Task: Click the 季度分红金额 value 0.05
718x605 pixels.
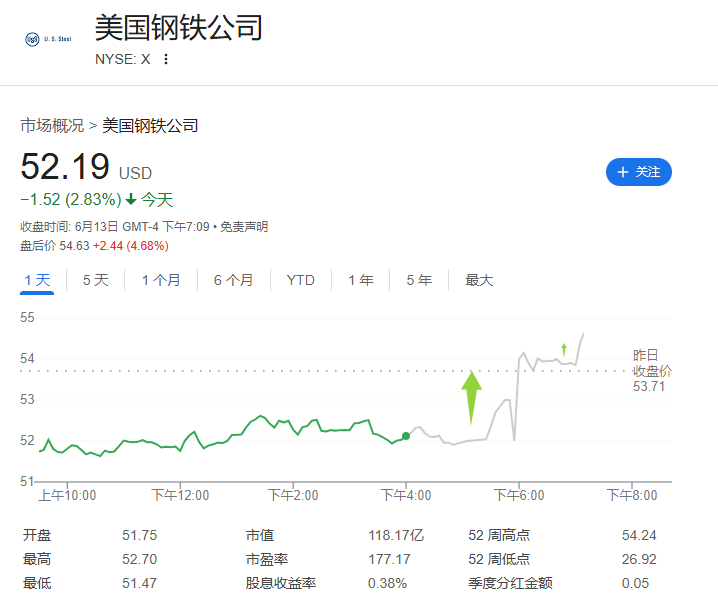Action: coord(635,583)
